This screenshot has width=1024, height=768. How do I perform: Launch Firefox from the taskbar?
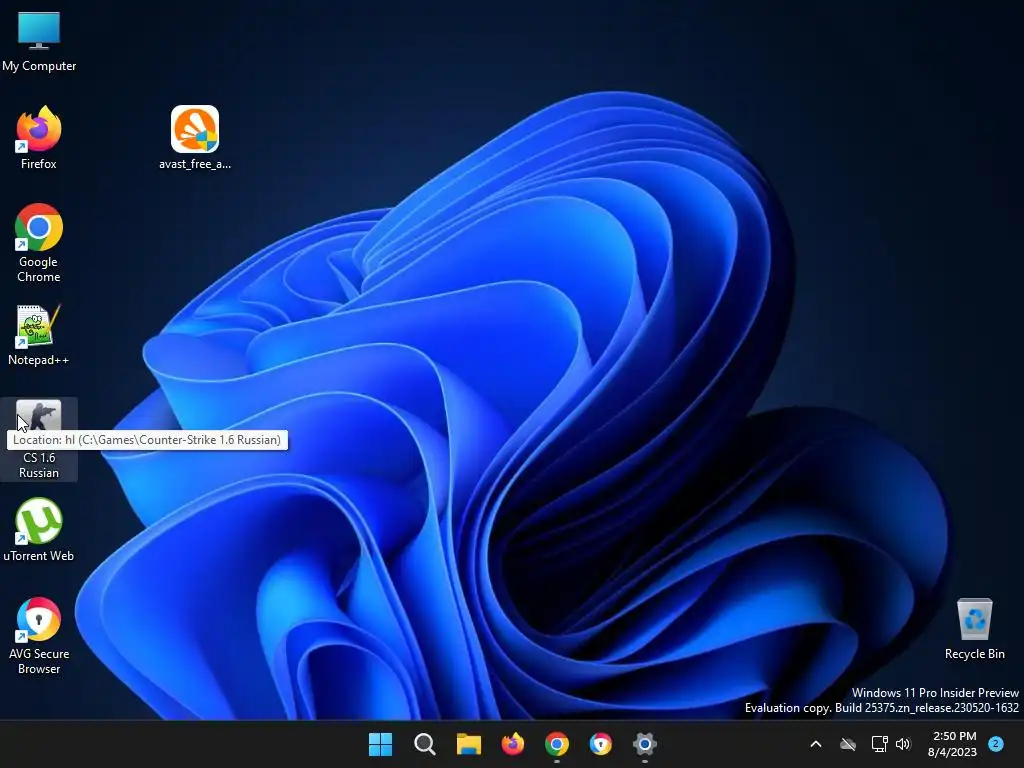513,744
